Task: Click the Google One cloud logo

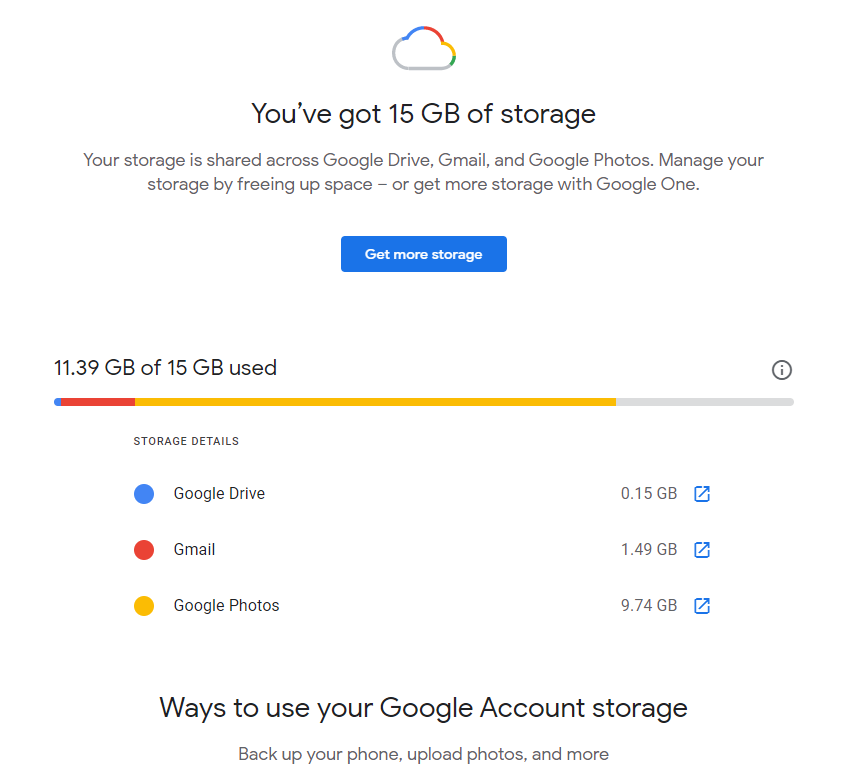Action: (x=424, y=48)
